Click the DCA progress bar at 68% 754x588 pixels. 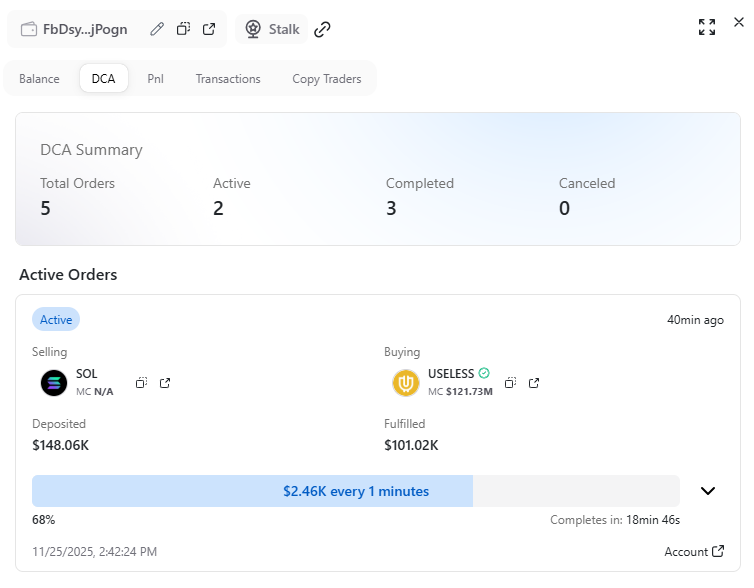point(356,491)
